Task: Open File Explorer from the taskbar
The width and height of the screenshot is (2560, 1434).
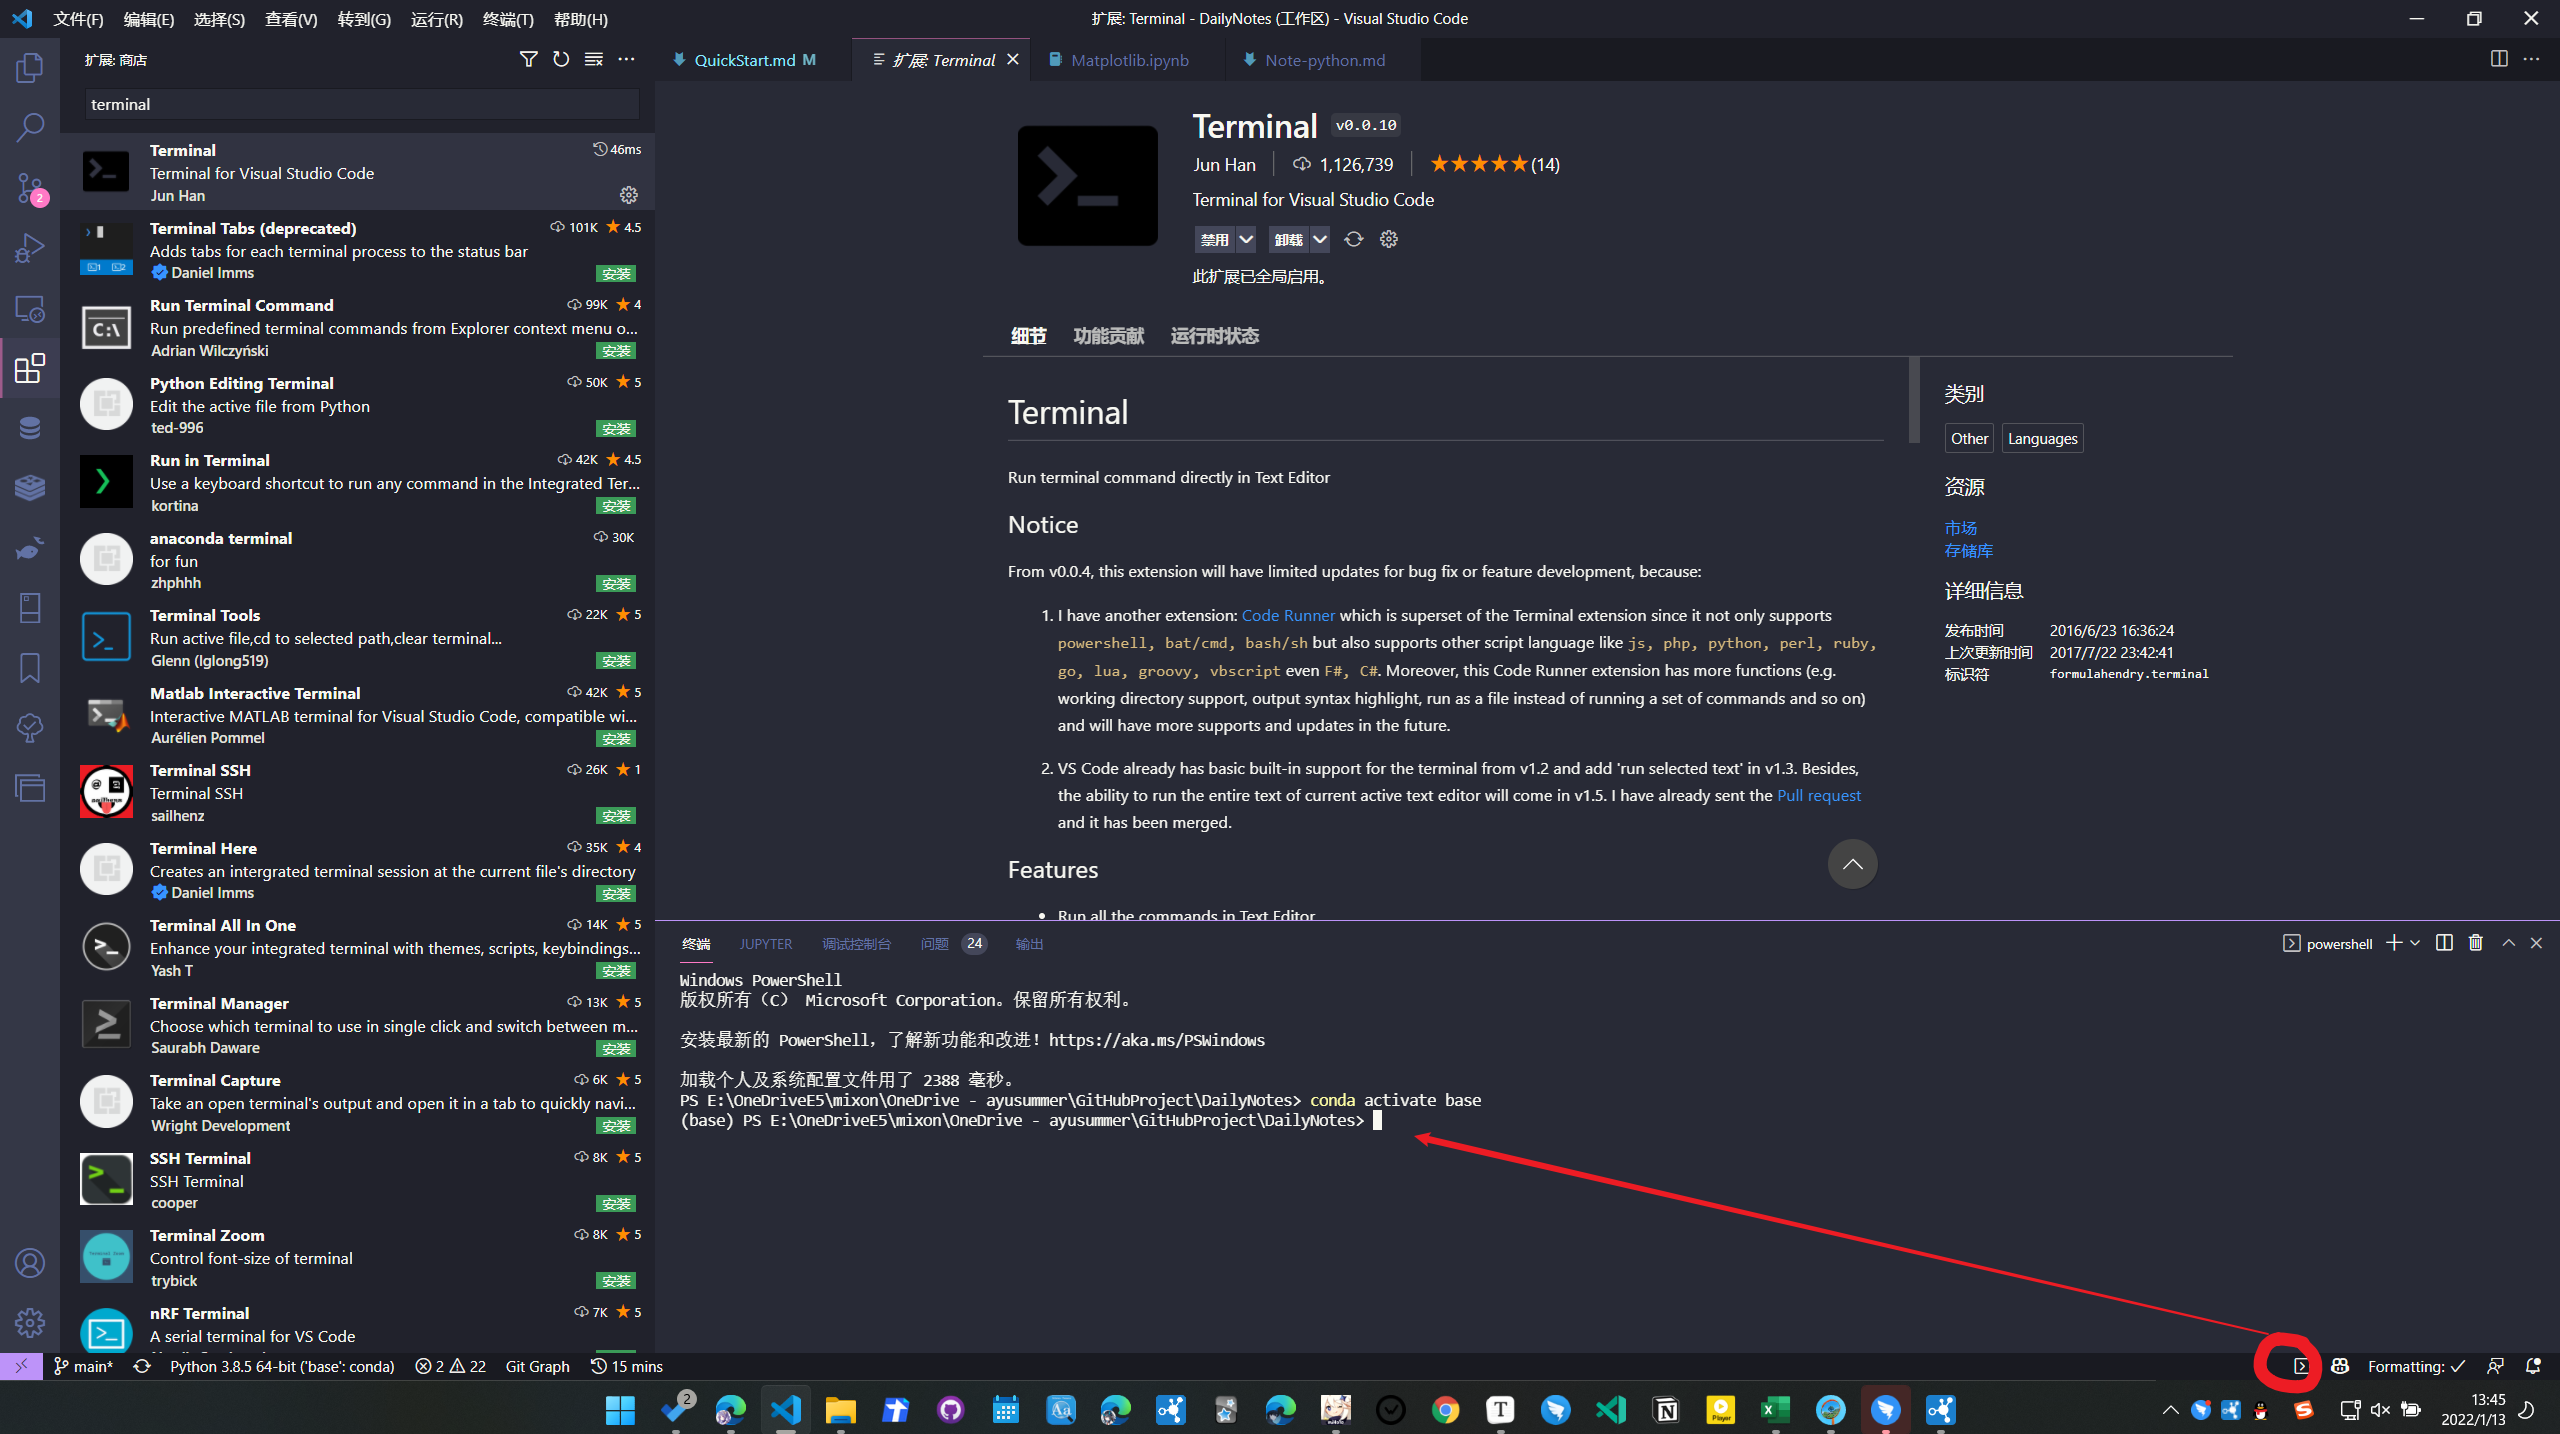Action: coord(840,1410)
